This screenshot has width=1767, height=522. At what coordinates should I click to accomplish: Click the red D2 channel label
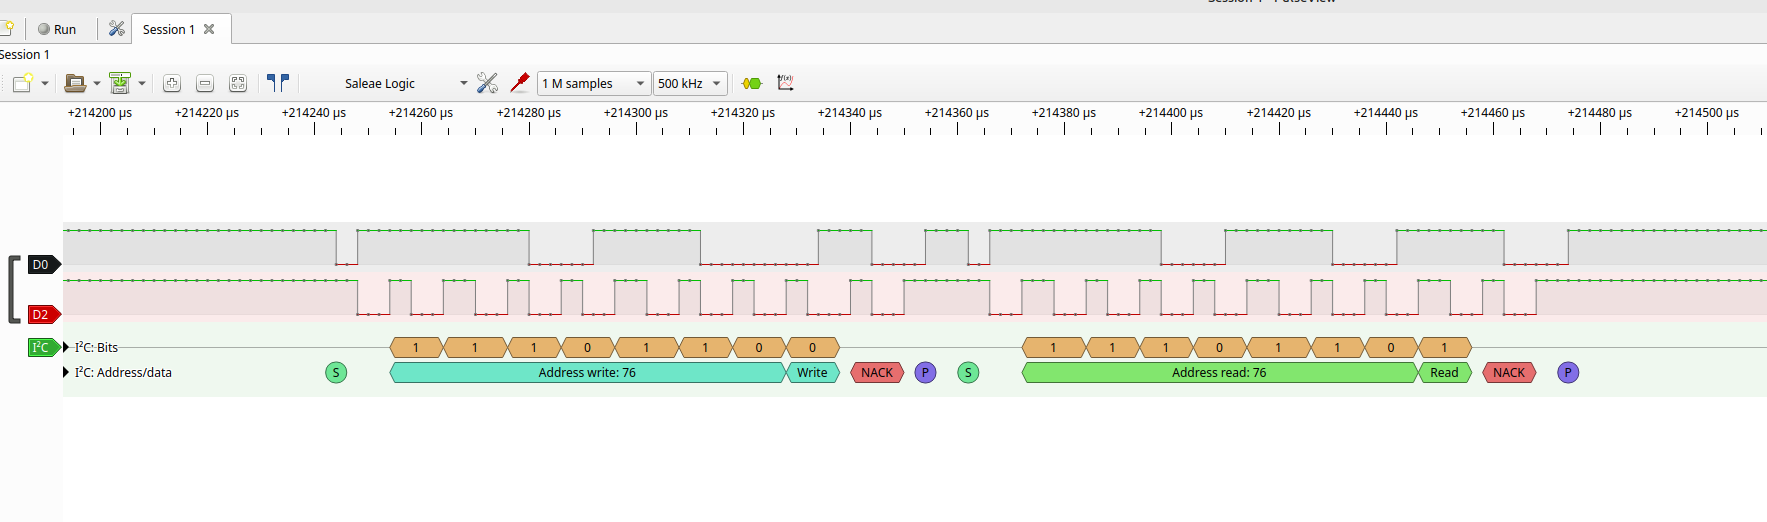41,314
